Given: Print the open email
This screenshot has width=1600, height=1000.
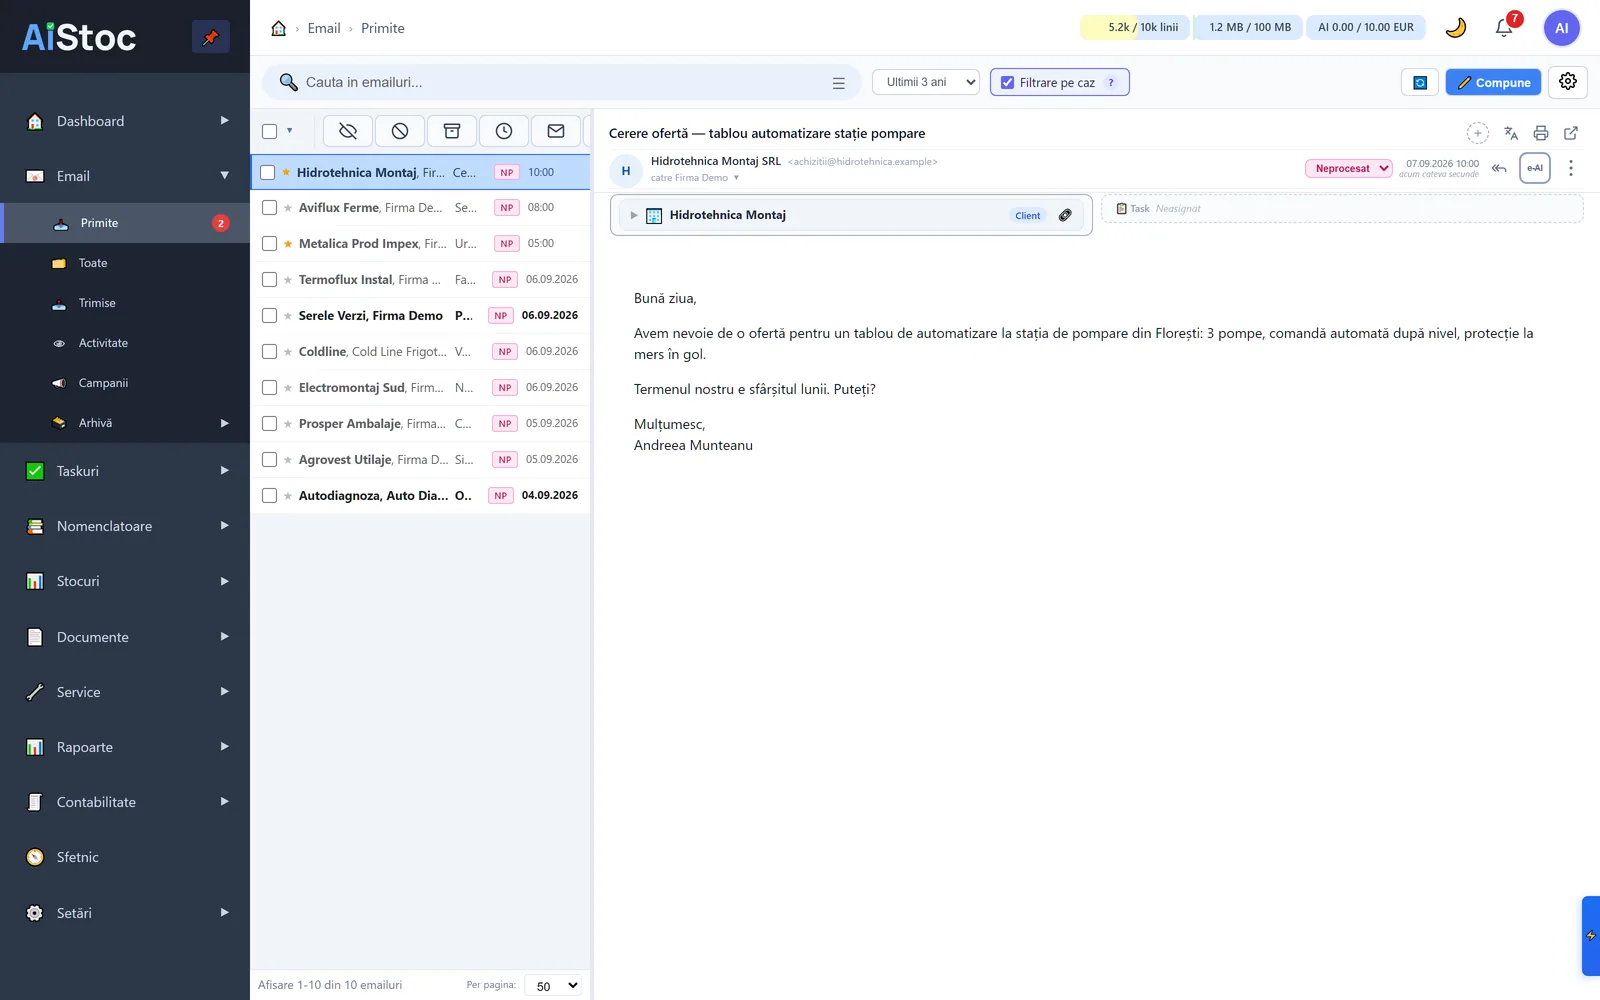Looking at the screenshot, I should tap(1541, 133).
